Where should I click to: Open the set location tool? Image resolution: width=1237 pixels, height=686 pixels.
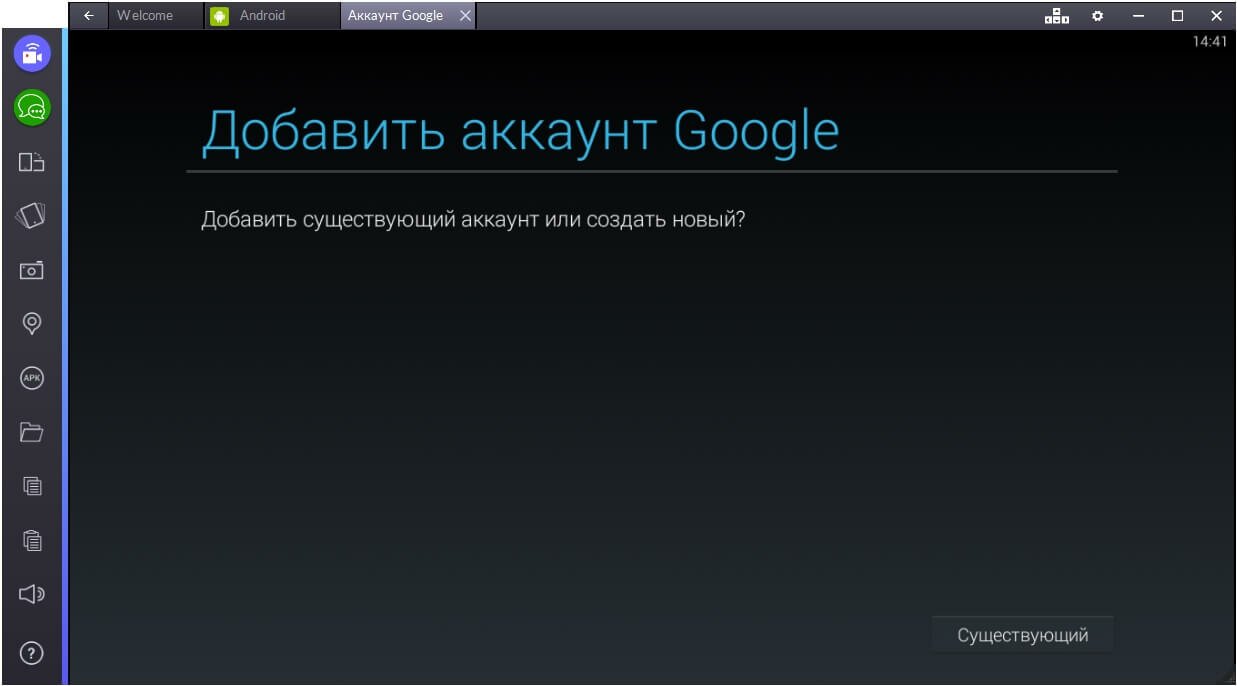(31, 323)
